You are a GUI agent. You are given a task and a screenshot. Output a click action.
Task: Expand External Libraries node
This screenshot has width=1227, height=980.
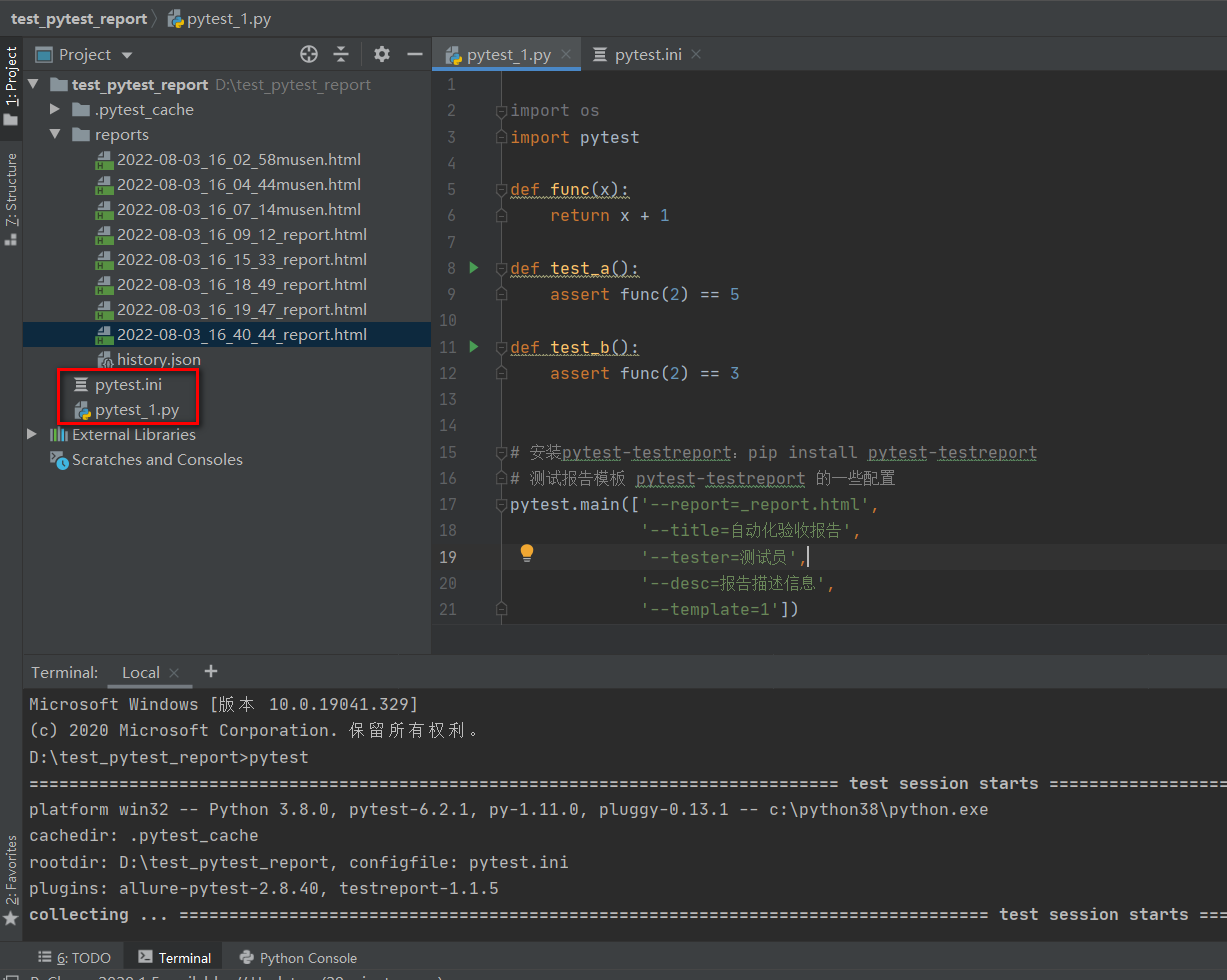click(x=33, y=435)
